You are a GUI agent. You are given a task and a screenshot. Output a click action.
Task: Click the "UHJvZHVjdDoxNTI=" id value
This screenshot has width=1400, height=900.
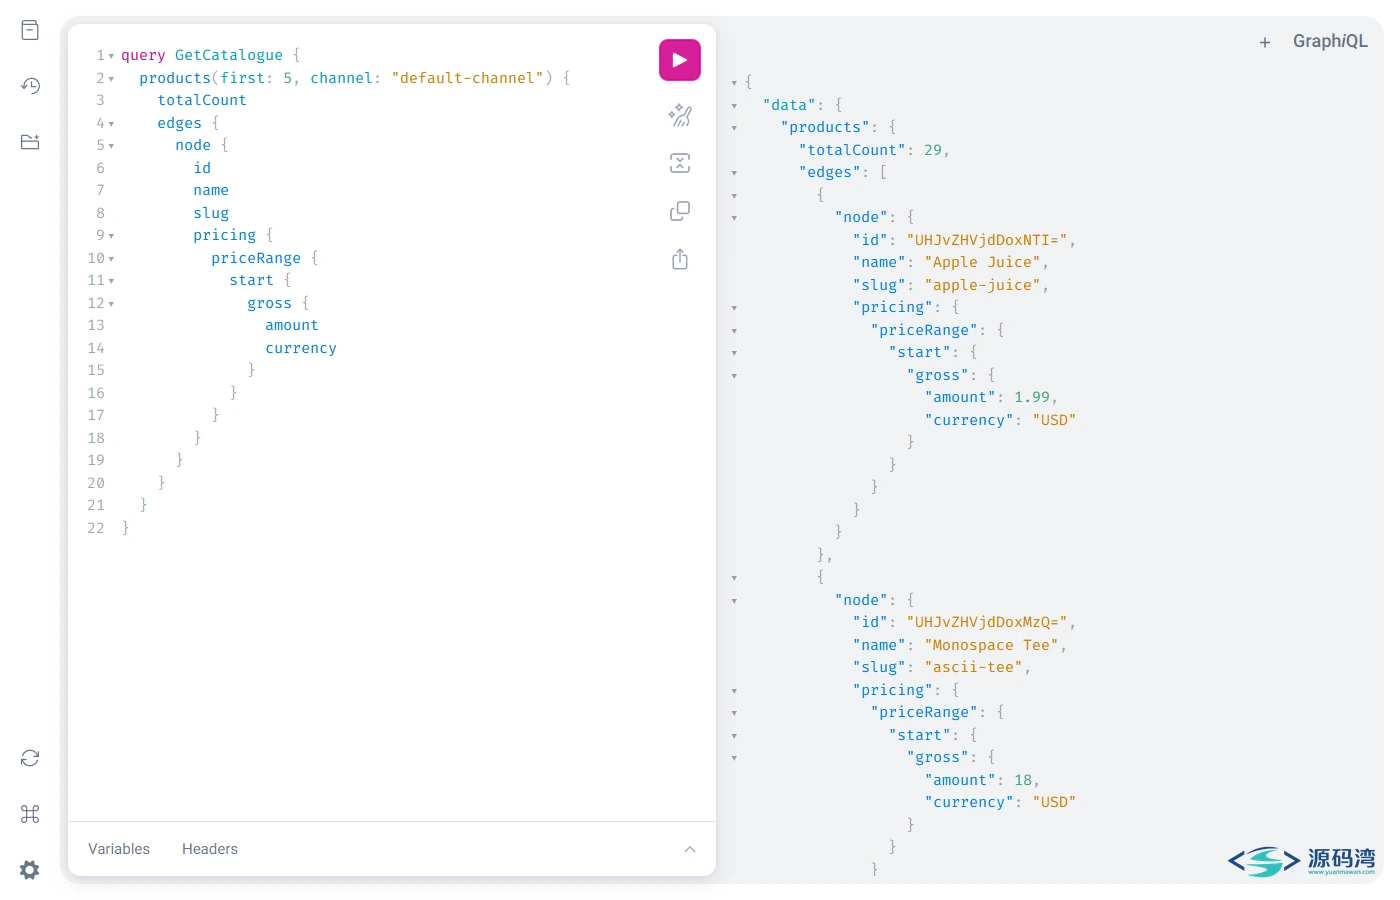[987, 240]
